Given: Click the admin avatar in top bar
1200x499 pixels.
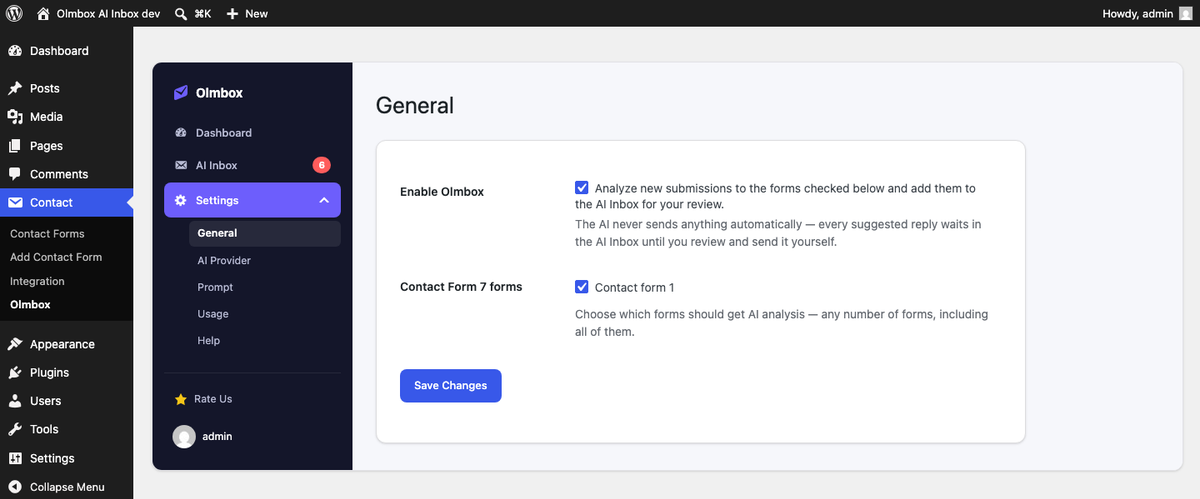Looking at the screenshot, I should [1186, 13].
